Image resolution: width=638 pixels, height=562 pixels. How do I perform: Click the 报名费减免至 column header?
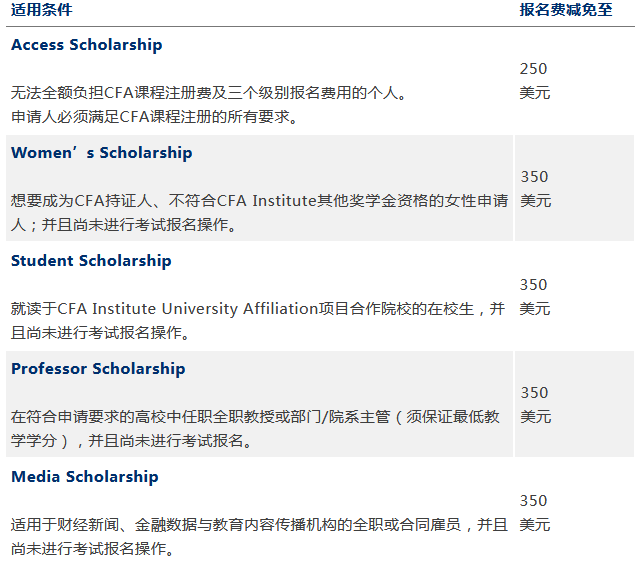tap(566, 10)
